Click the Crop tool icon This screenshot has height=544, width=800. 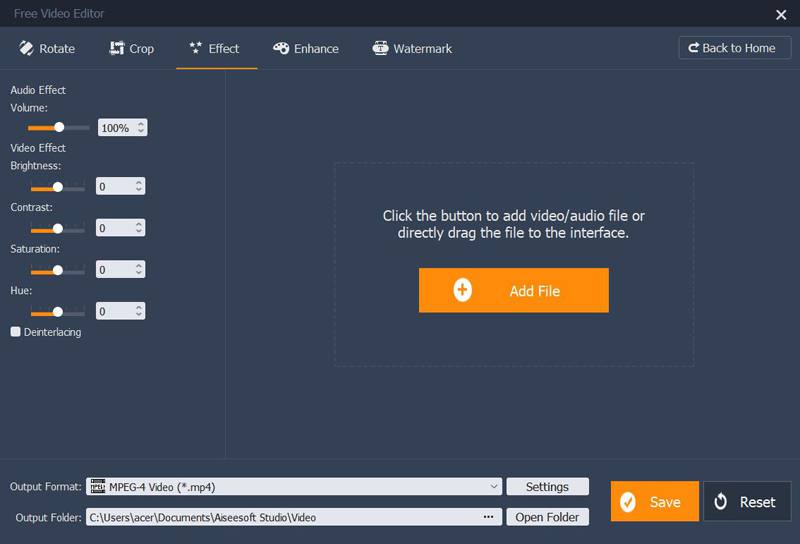tap(117, 48)
